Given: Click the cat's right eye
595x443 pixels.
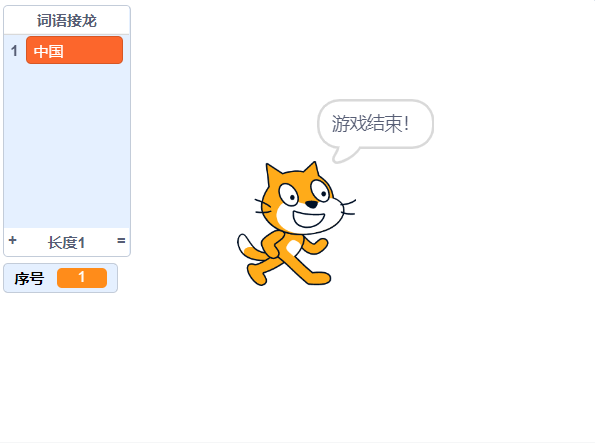Looking at the screenshot, I should click(x=321, y=191).
